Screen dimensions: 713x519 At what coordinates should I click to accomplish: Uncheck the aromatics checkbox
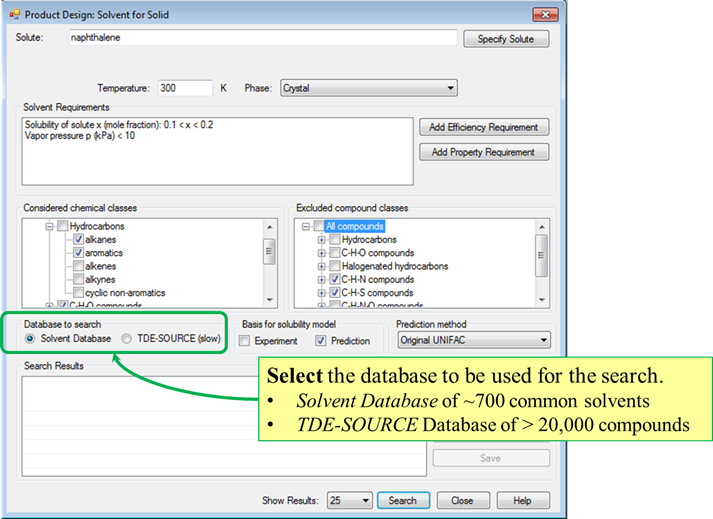pyautogui.click(x=78, y=252)
